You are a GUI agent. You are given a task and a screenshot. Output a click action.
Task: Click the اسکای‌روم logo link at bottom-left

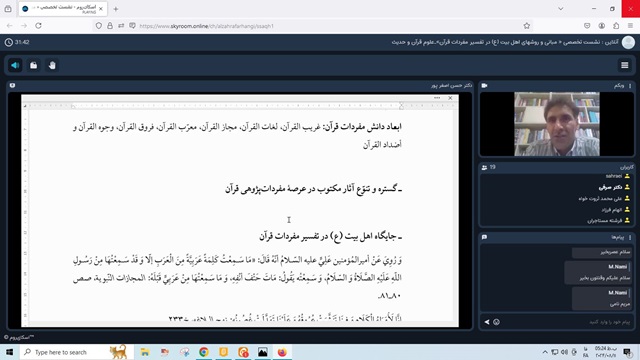tap(19, 337)
